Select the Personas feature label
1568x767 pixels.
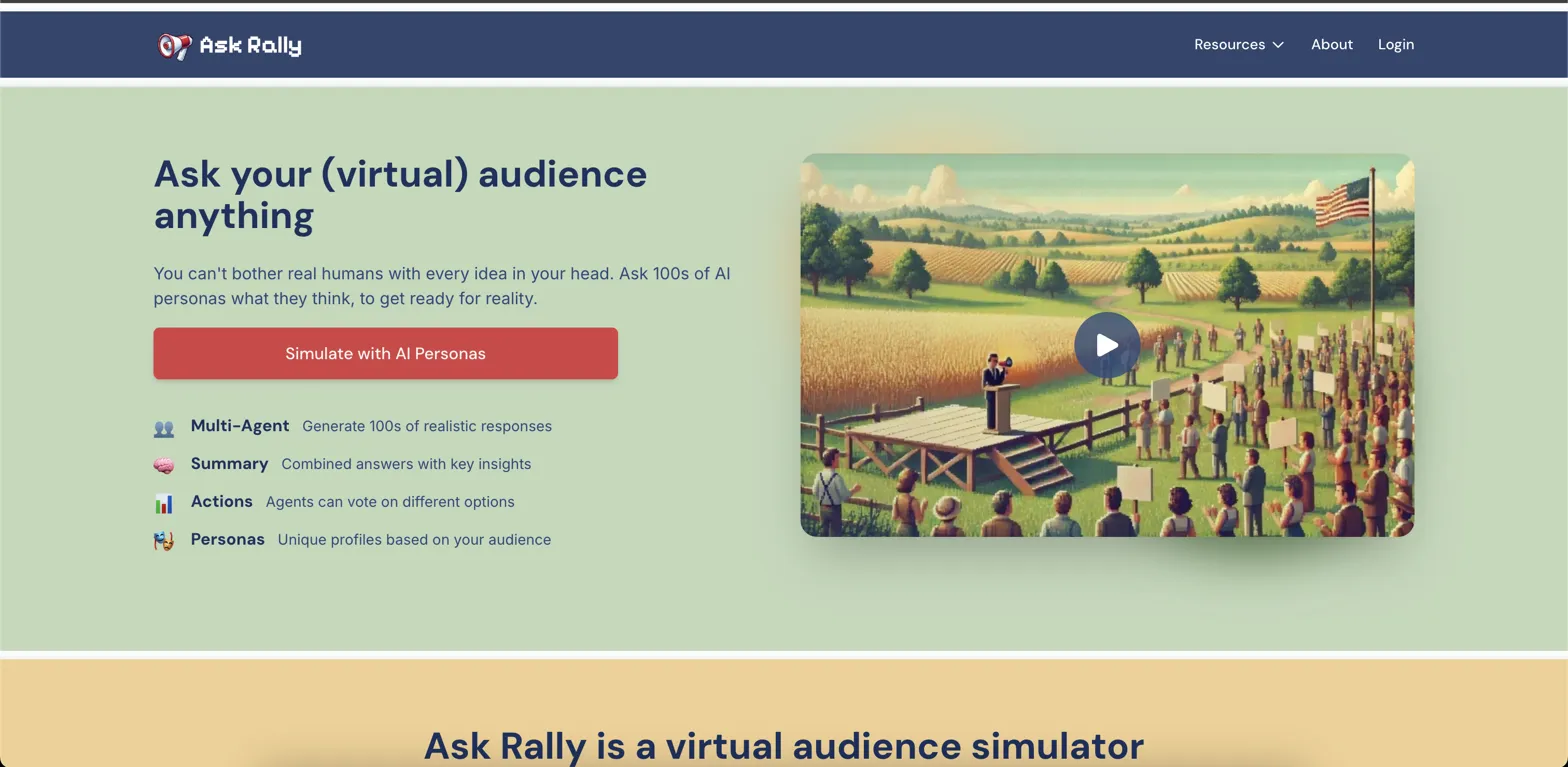click(x=228, y=539)
